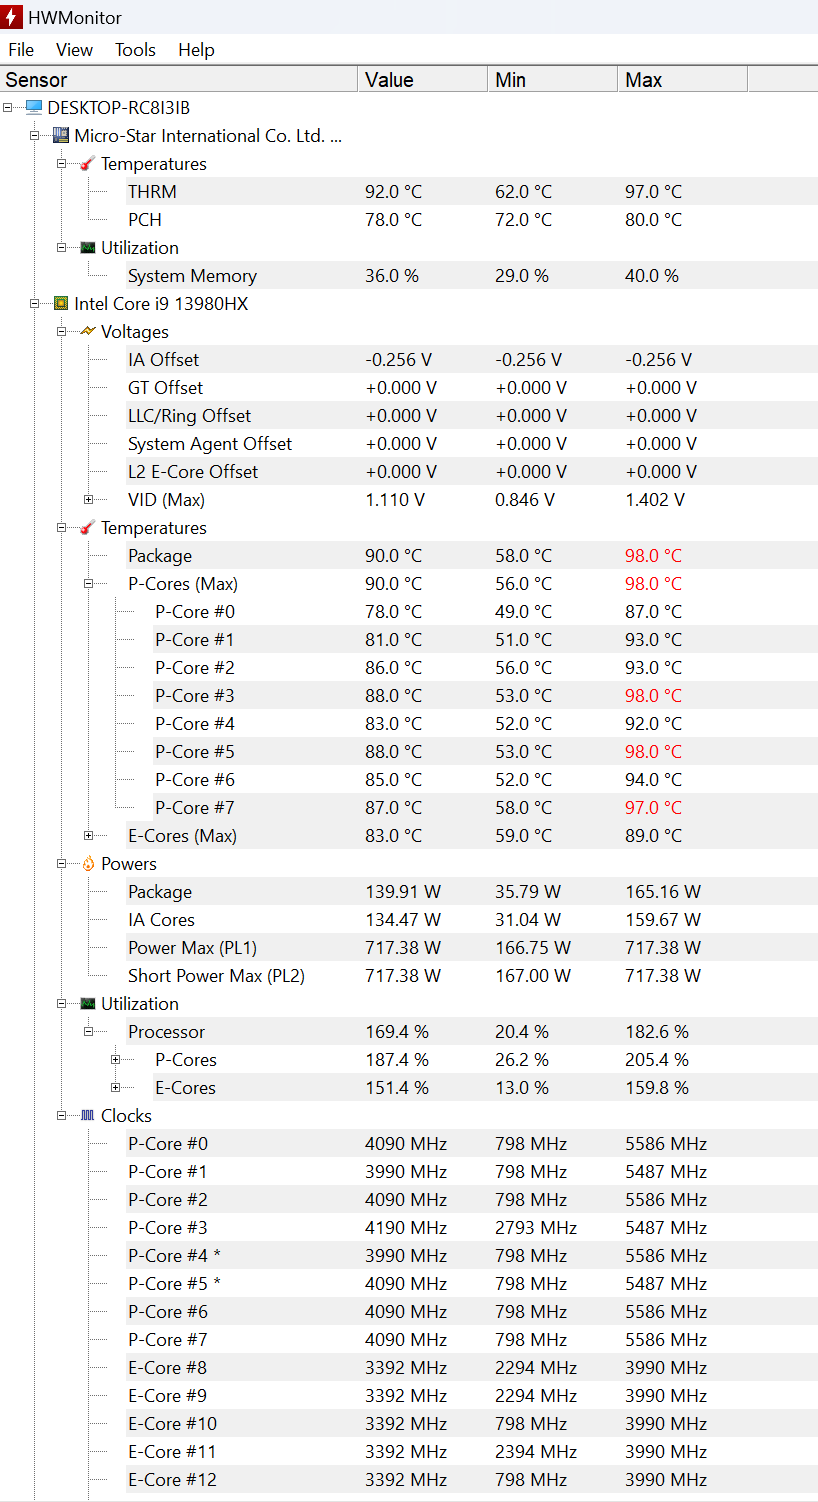818x1502 pixels.
Task: Expand the P-Cores utilization node
Action: tap(115, 1059)
